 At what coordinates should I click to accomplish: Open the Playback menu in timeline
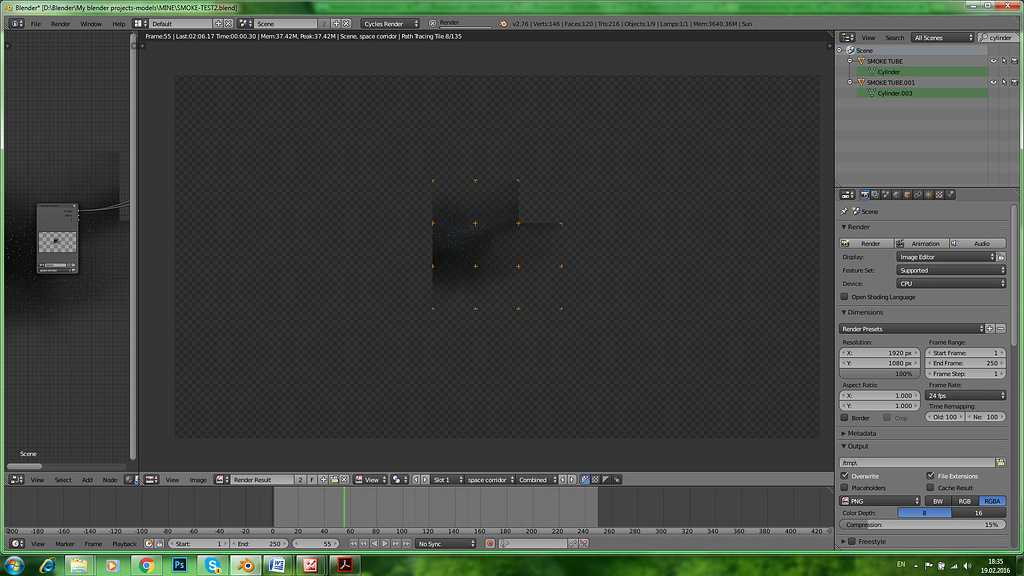click(x=124, y=544)
